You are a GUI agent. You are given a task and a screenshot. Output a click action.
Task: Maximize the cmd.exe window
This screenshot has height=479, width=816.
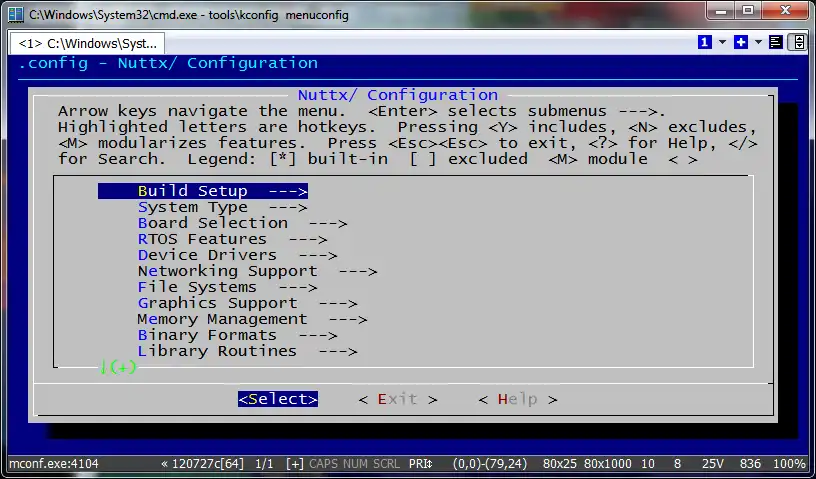click(x=748, y=10)
